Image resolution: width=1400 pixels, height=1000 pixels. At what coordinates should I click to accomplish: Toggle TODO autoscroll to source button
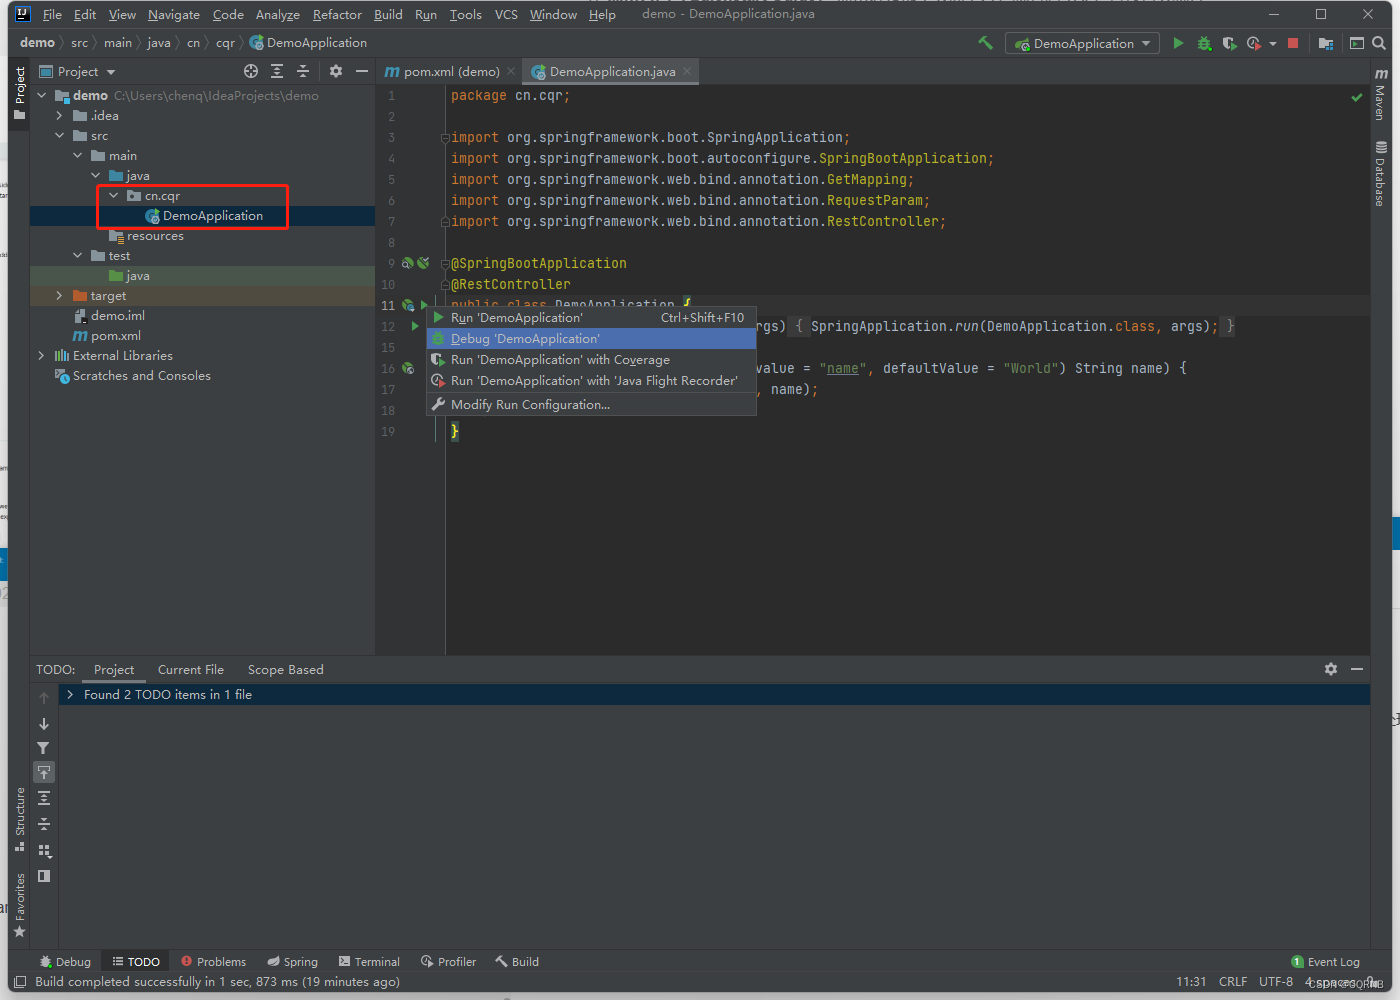(x=43, y=772)
